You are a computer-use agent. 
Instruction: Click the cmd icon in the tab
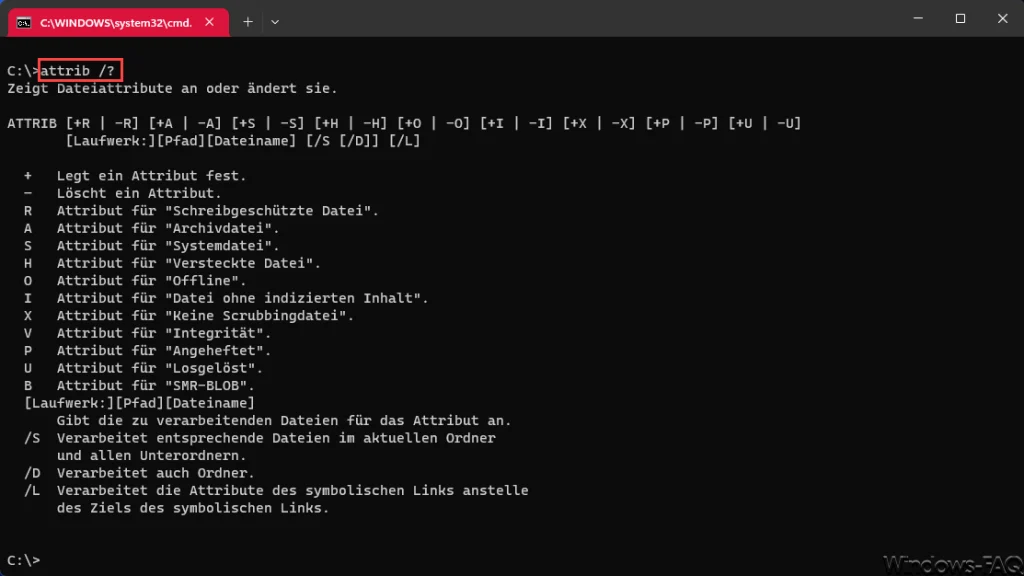pyautogui.click(x=24, y=23)
